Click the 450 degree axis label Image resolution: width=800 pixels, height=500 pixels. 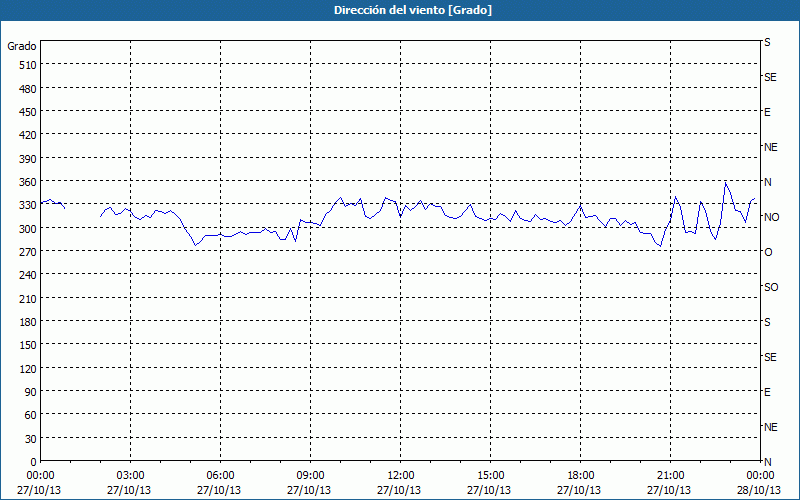28,112
